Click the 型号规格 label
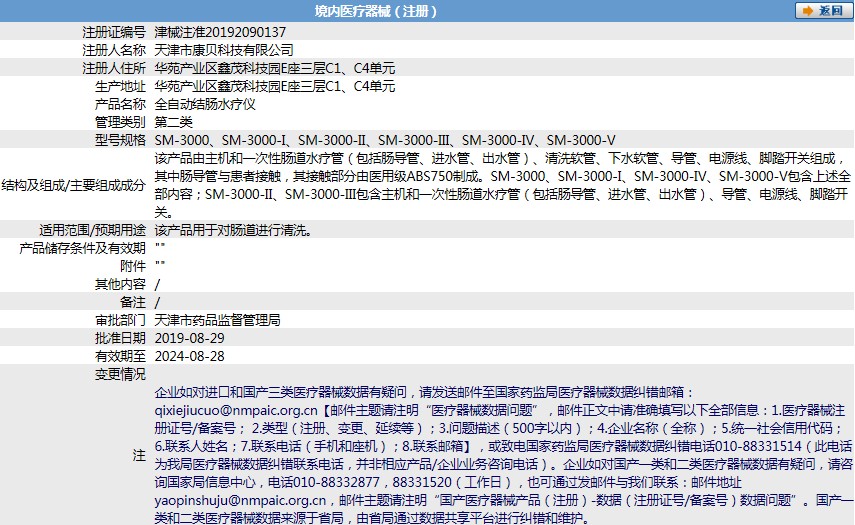 [x=121, y=140]
